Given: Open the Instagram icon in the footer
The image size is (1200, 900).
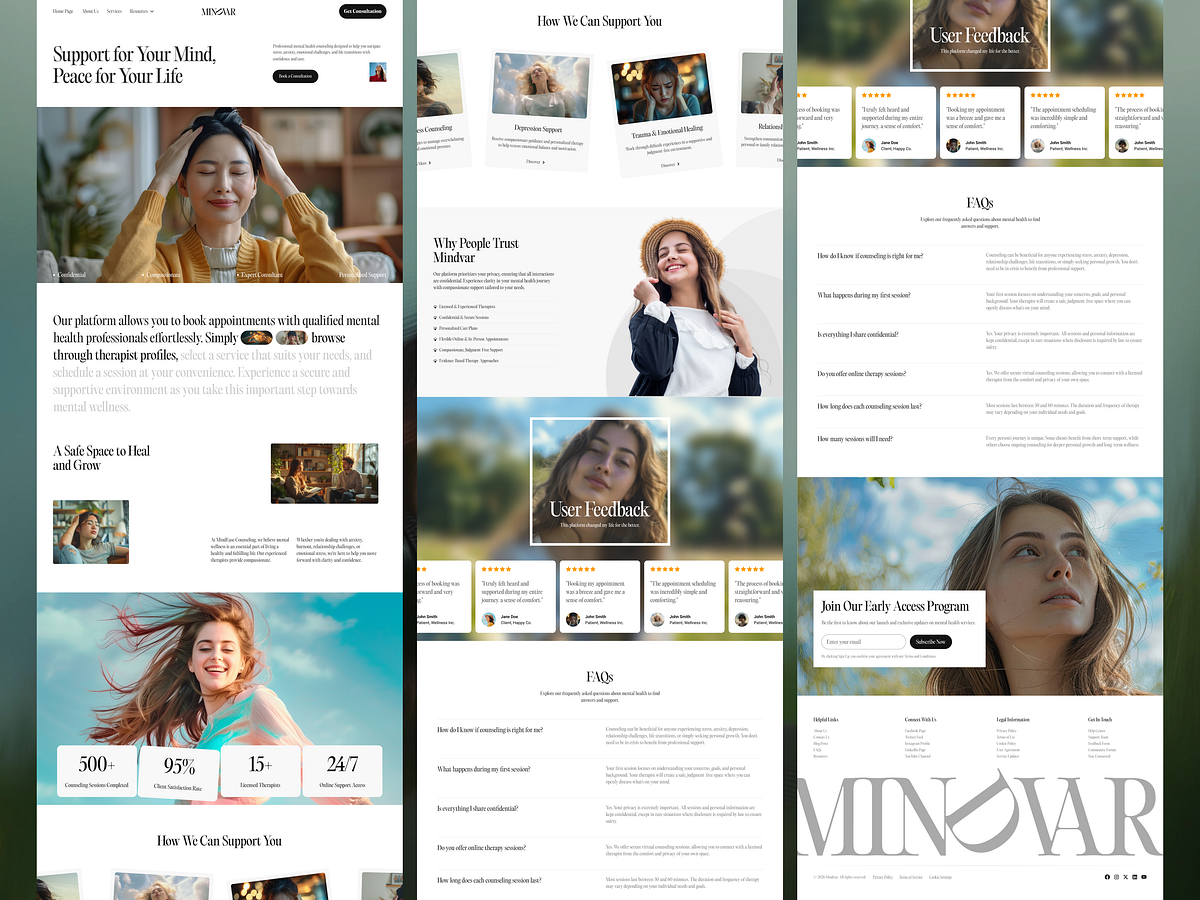Looking at the screenshot, I should coord(1116,877).
